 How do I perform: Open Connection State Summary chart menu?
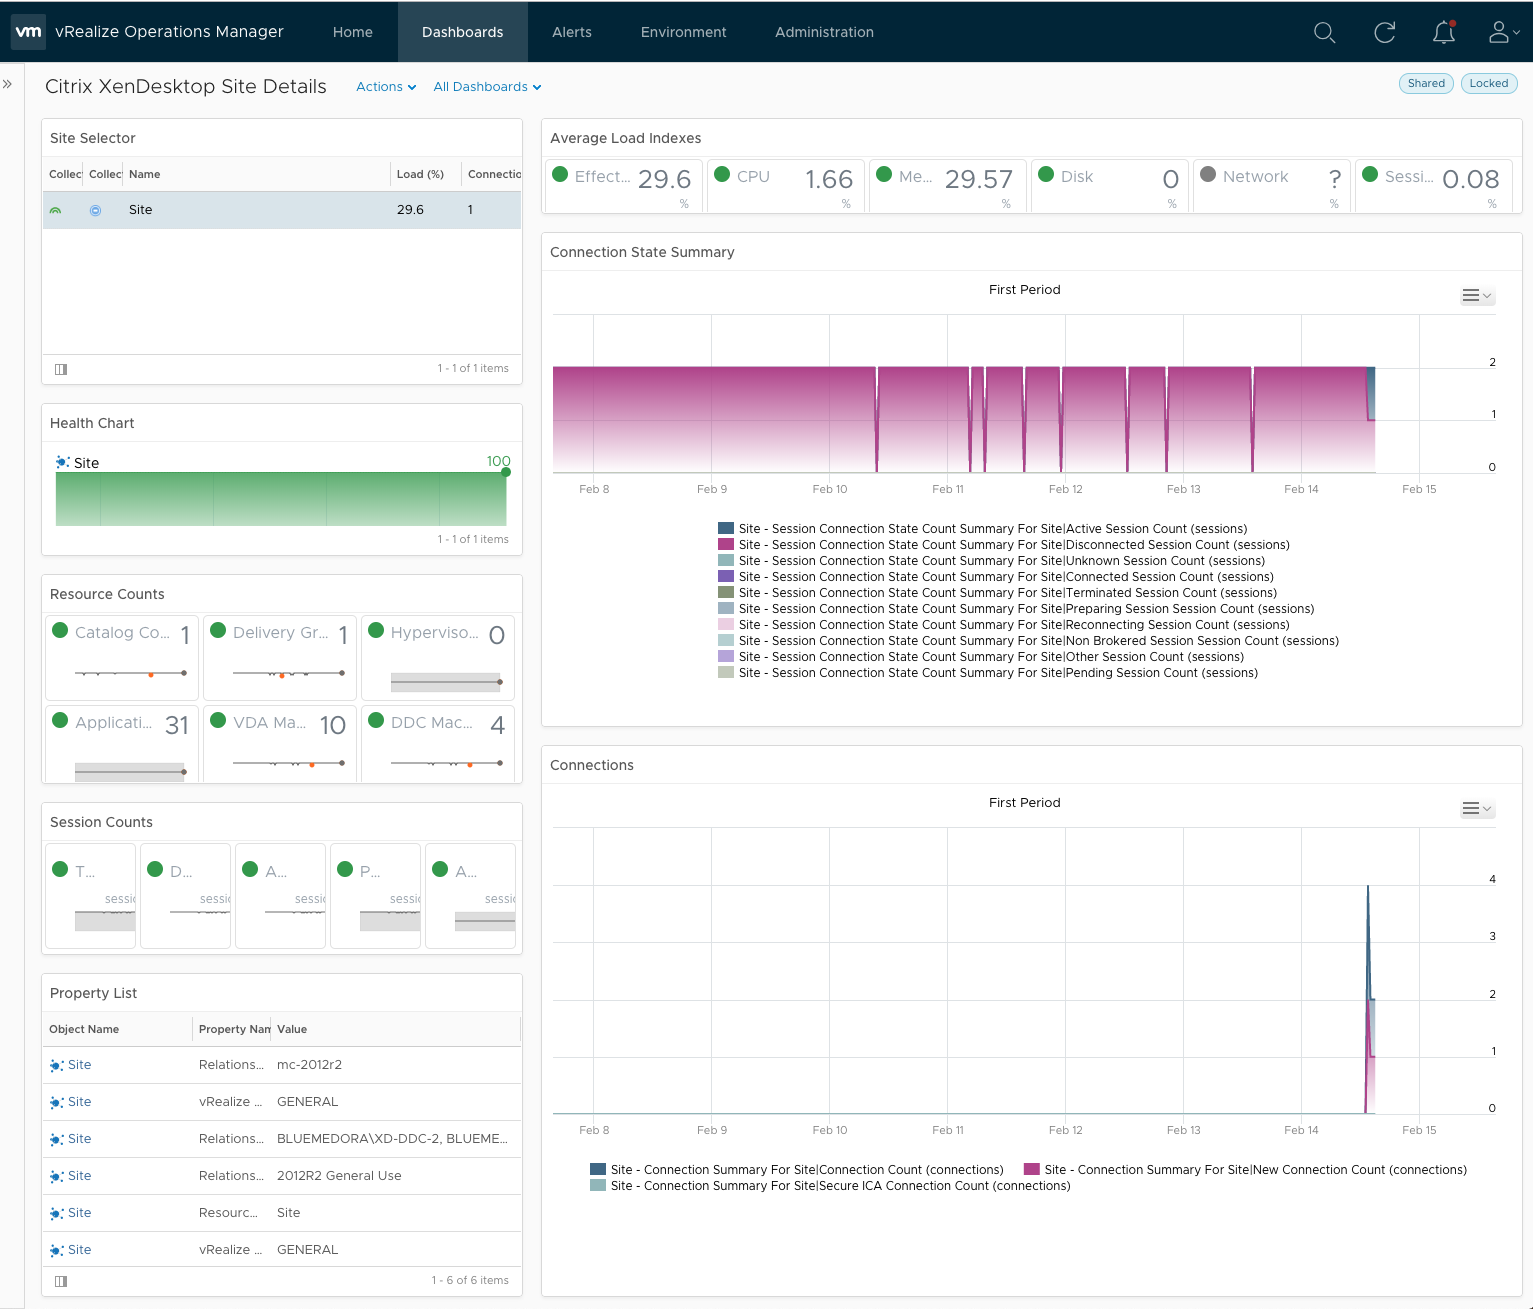(1477, 296)
